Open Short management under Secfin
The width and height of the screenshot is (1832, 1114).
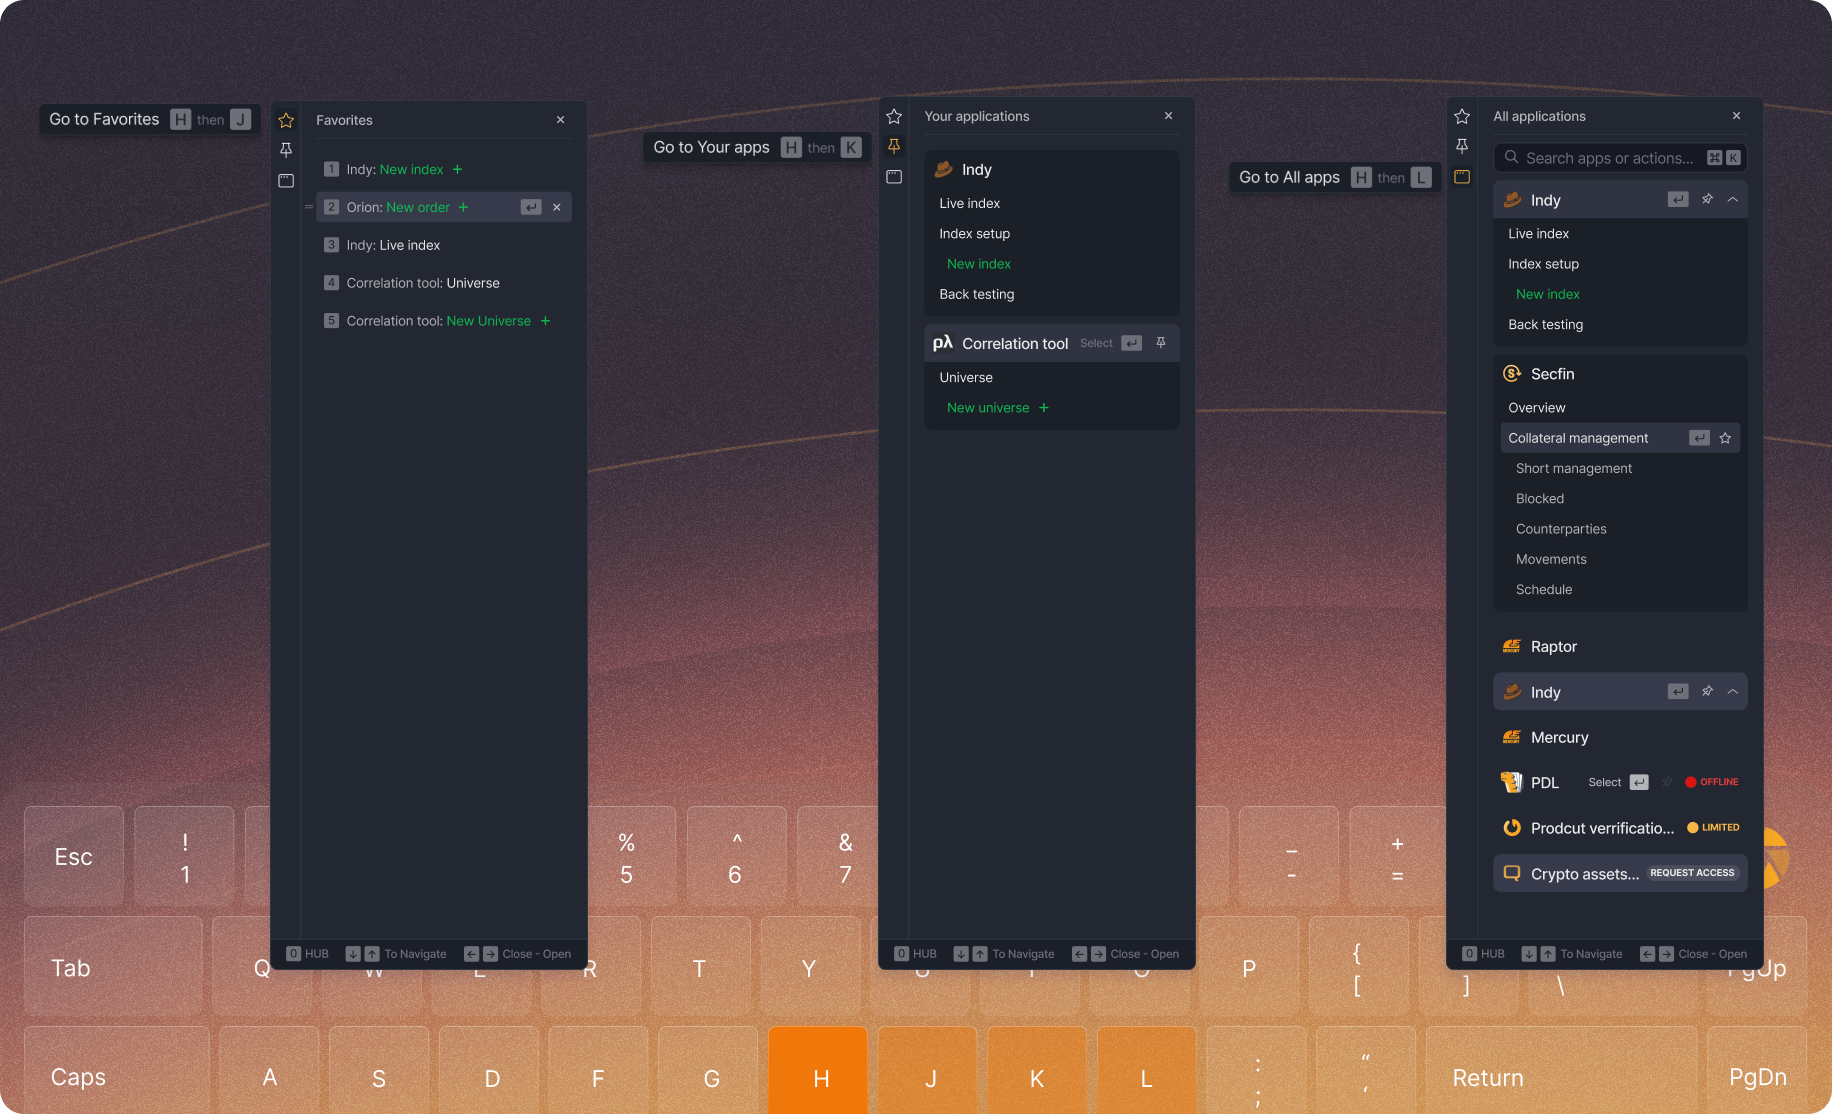1573,468
